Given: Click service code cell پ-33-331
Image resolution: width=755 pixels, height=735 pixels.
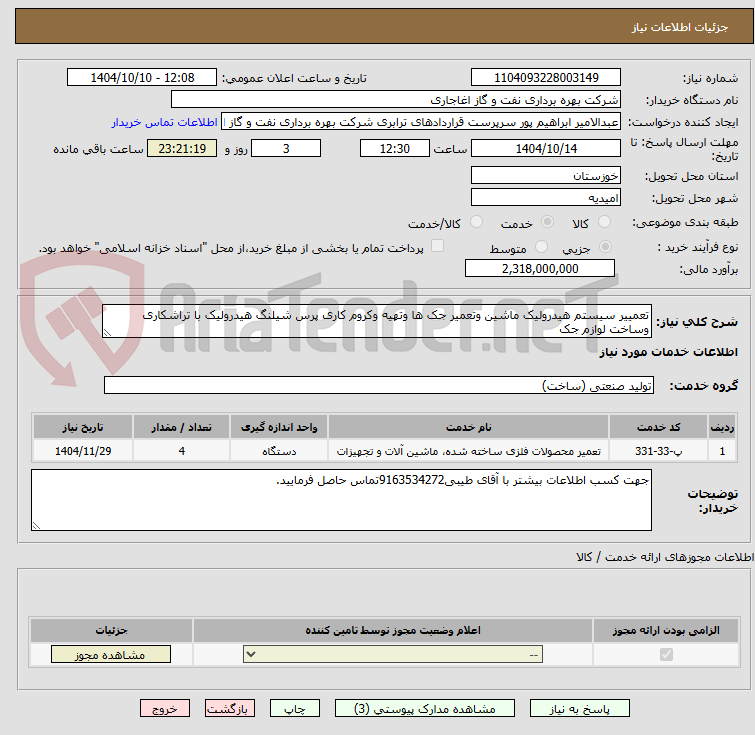Looking at the screenshot, I should 658,451.
